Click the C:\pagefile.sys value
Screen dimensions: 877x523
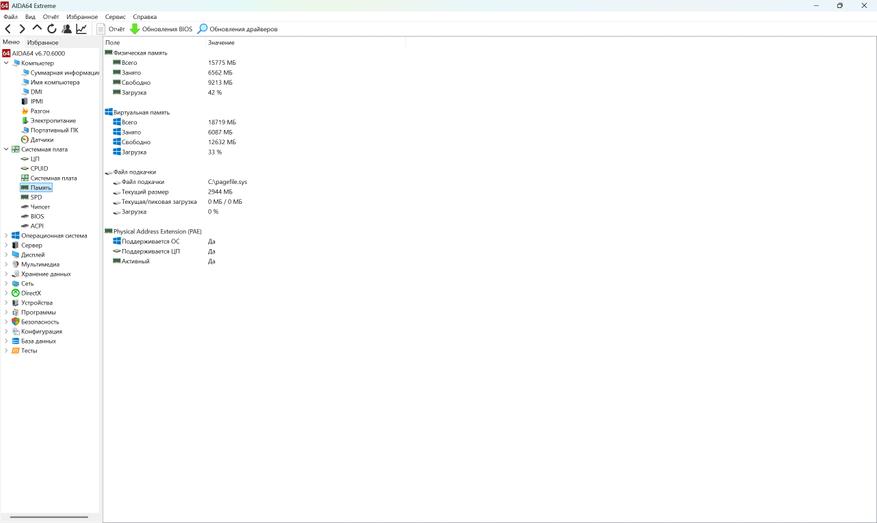227,182
